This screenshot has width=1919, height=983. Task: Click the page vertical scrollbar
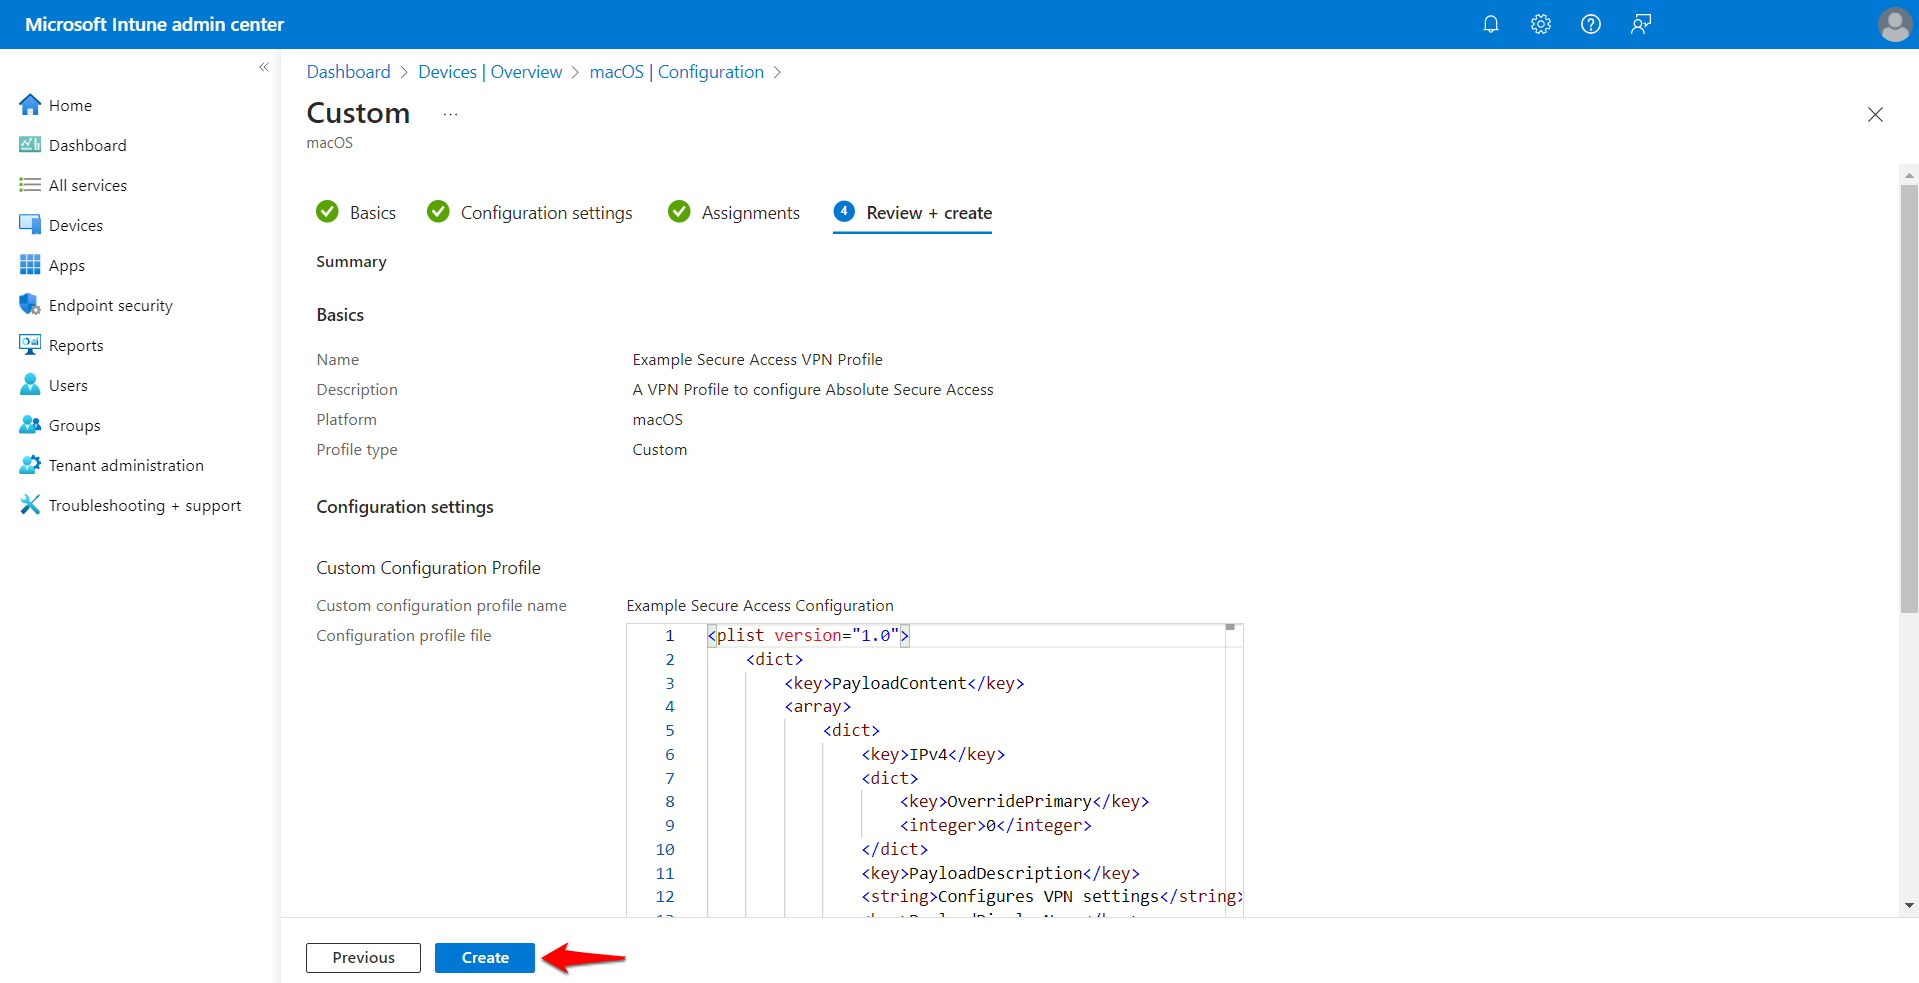1909,398
